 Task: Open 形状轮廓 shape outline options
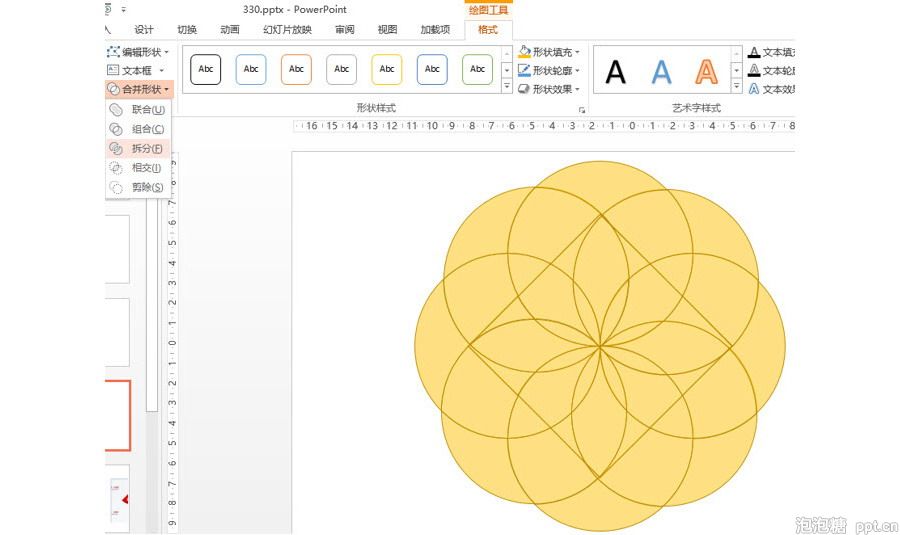[549, 70]
